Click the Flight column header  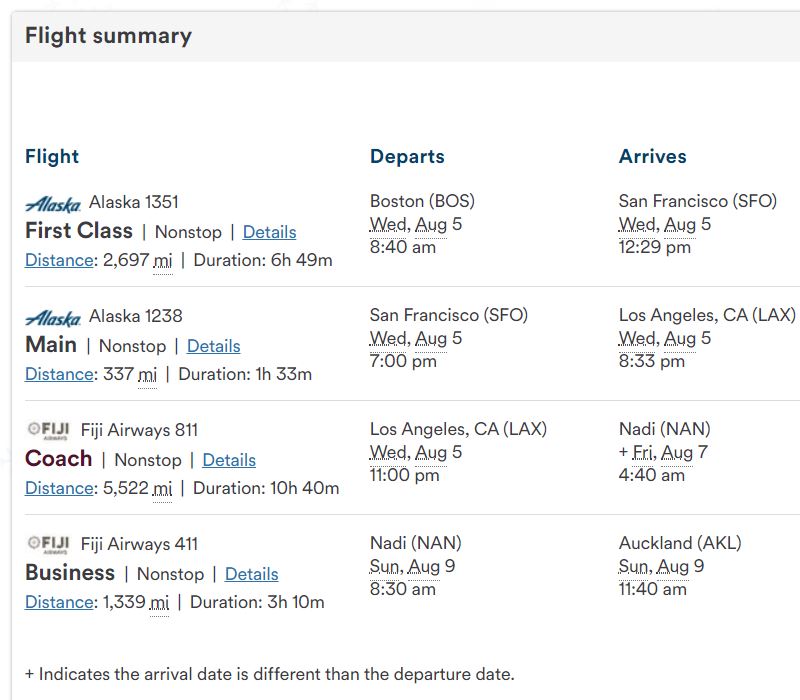click(52, 156)
